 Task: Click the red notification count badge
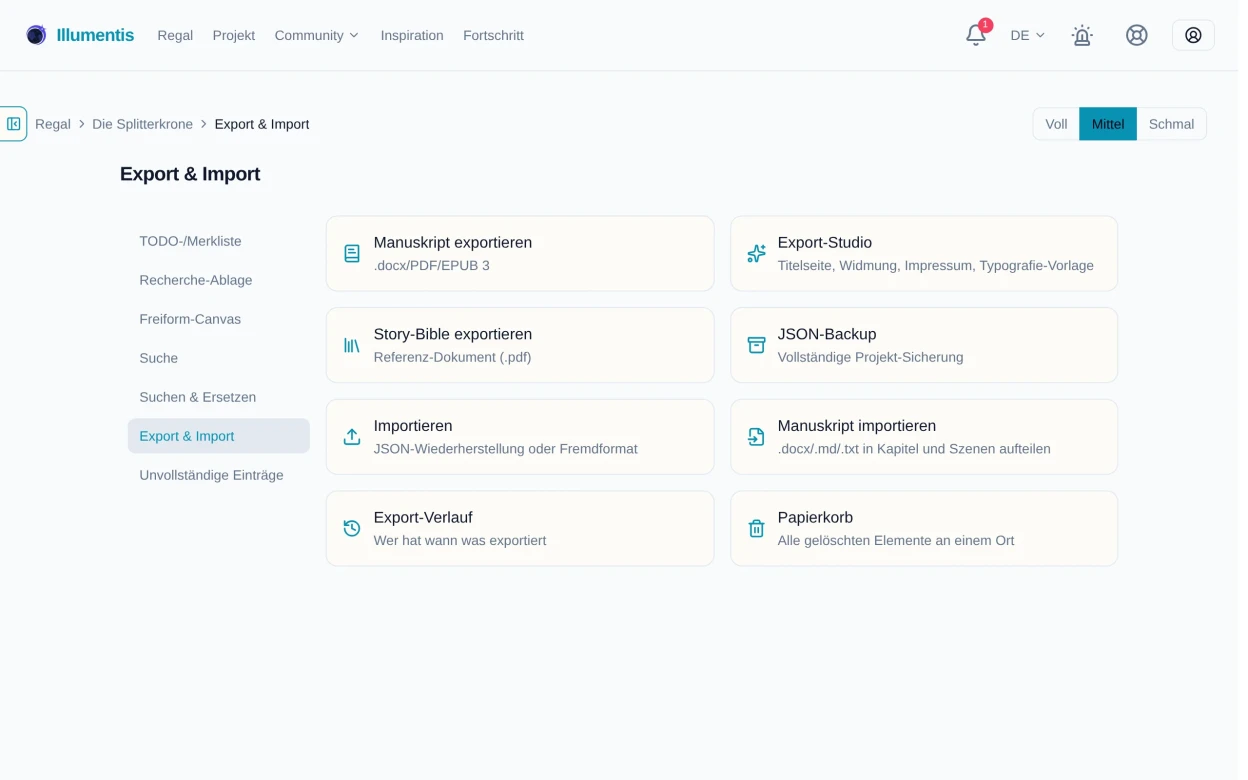[986, 25]
